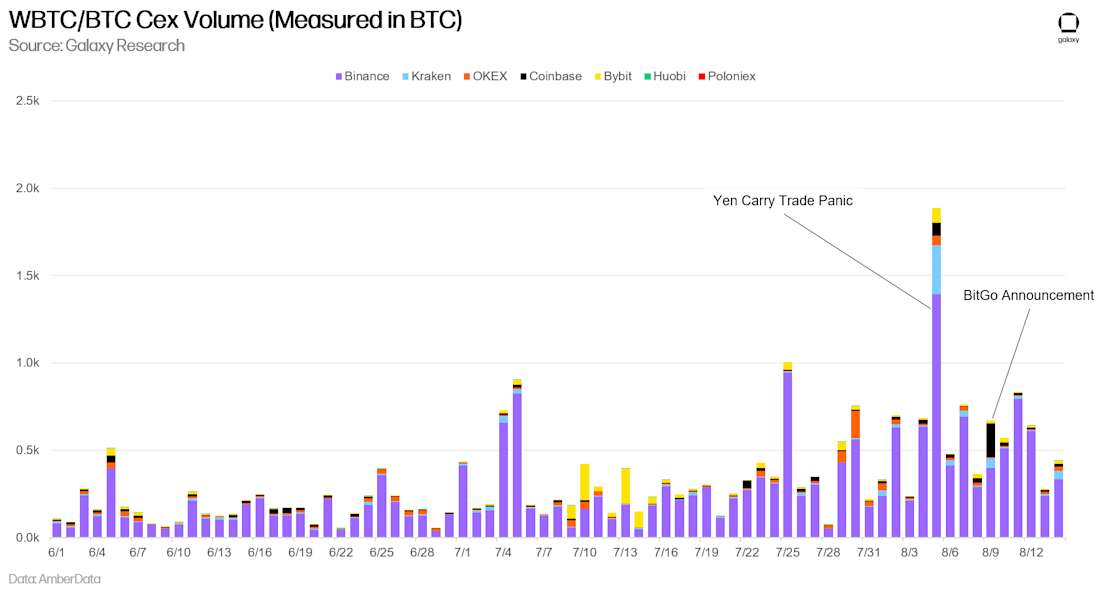Click the 1.5k y-axis label

27,276
